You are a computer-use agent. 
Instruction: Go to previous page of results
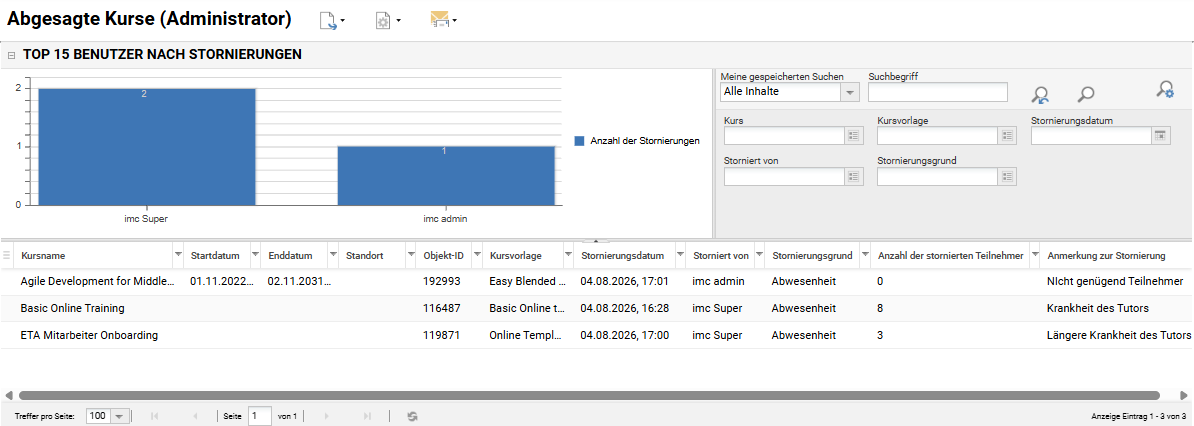[195, 416]
